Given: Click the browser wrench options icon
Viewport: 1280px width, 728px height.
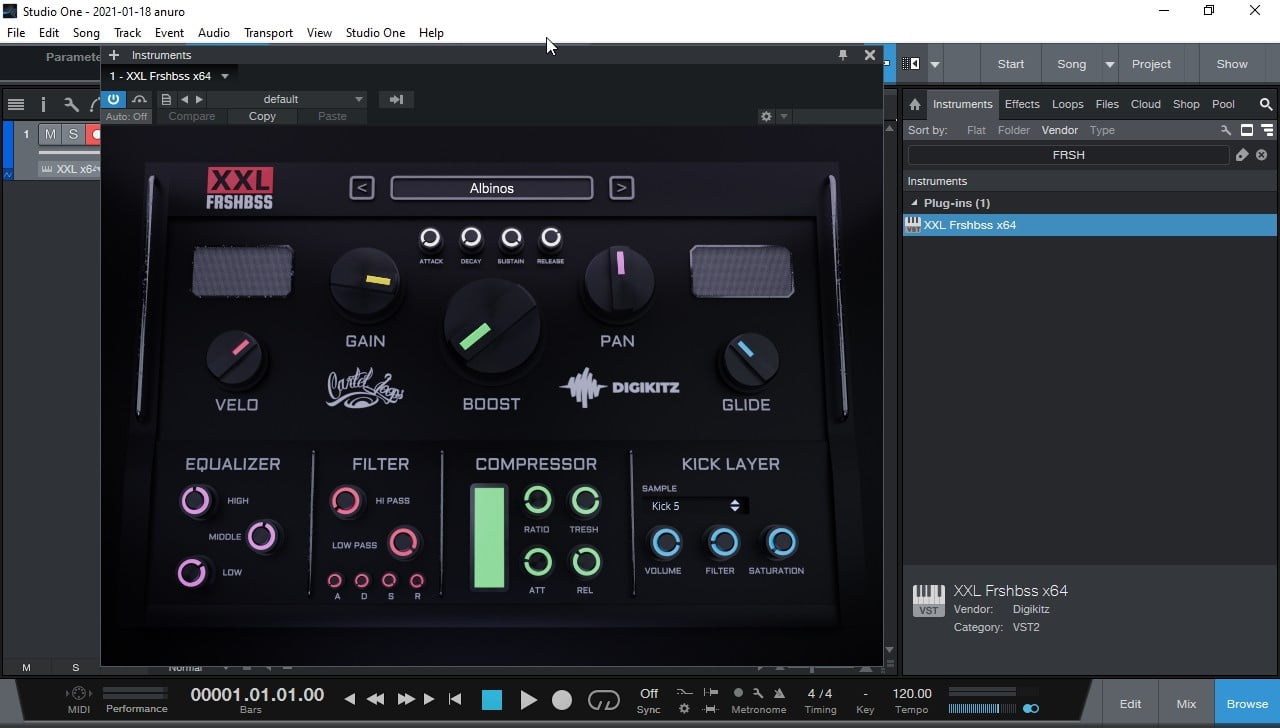Looking at the screenshot, I should pyautogui.click(x=1225, y=130).
